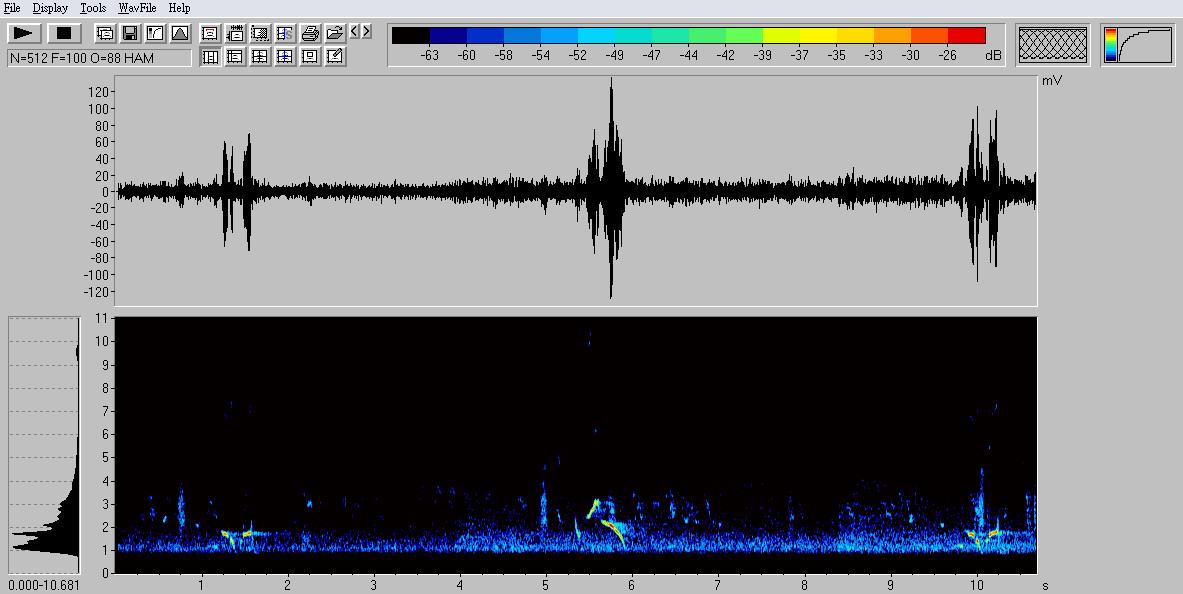1183x594 pixels.
Task: Click the bell-curve window function icon
Action: [x=180, y=34]
